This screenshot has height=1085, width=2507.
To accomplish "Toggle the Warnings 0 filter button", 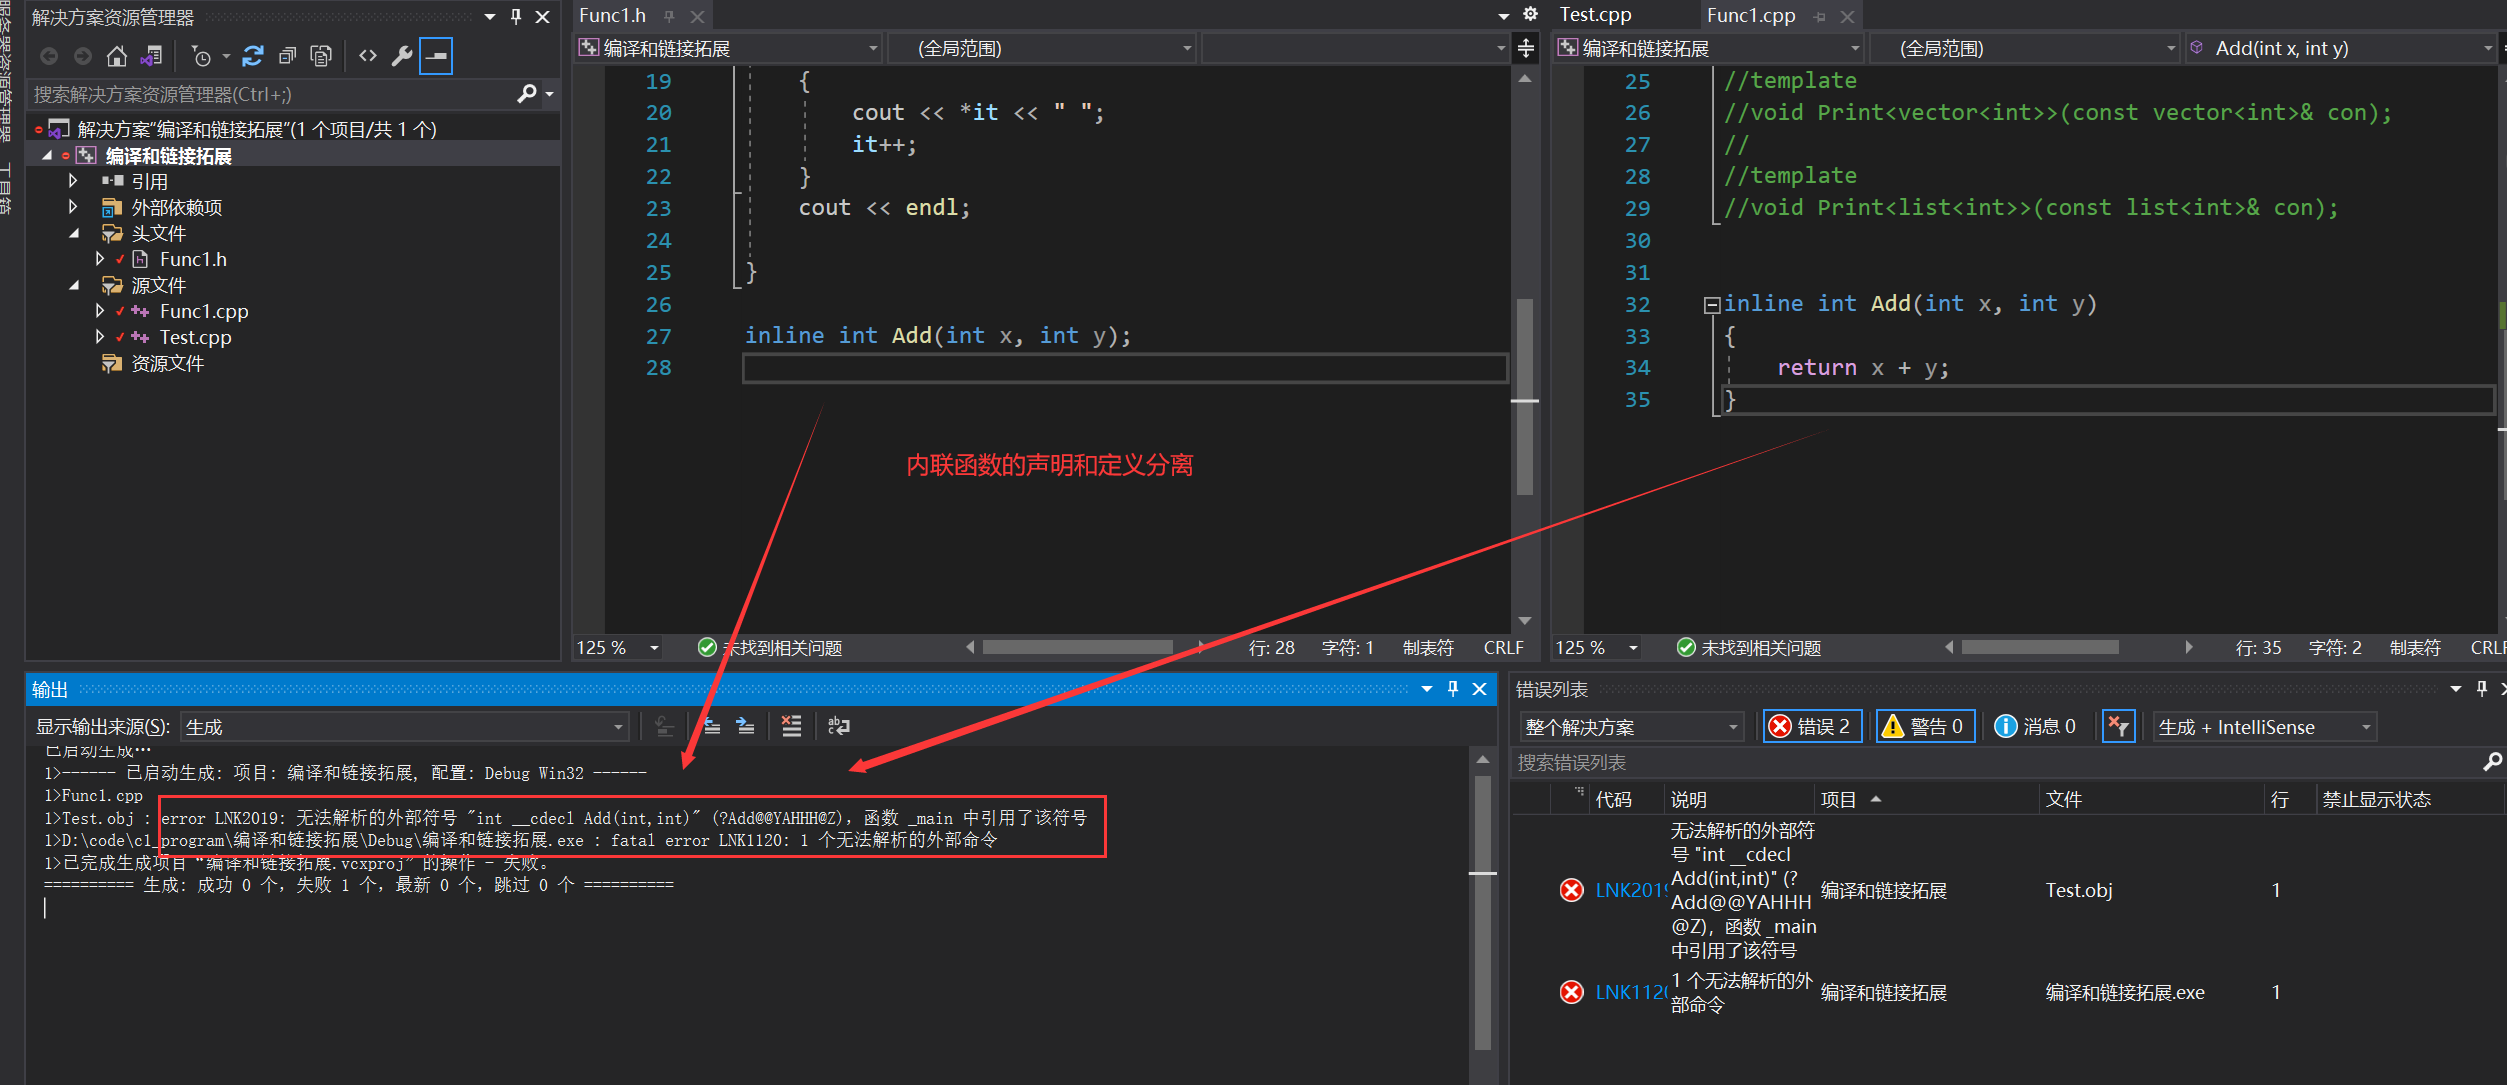I will (1924, 726).
